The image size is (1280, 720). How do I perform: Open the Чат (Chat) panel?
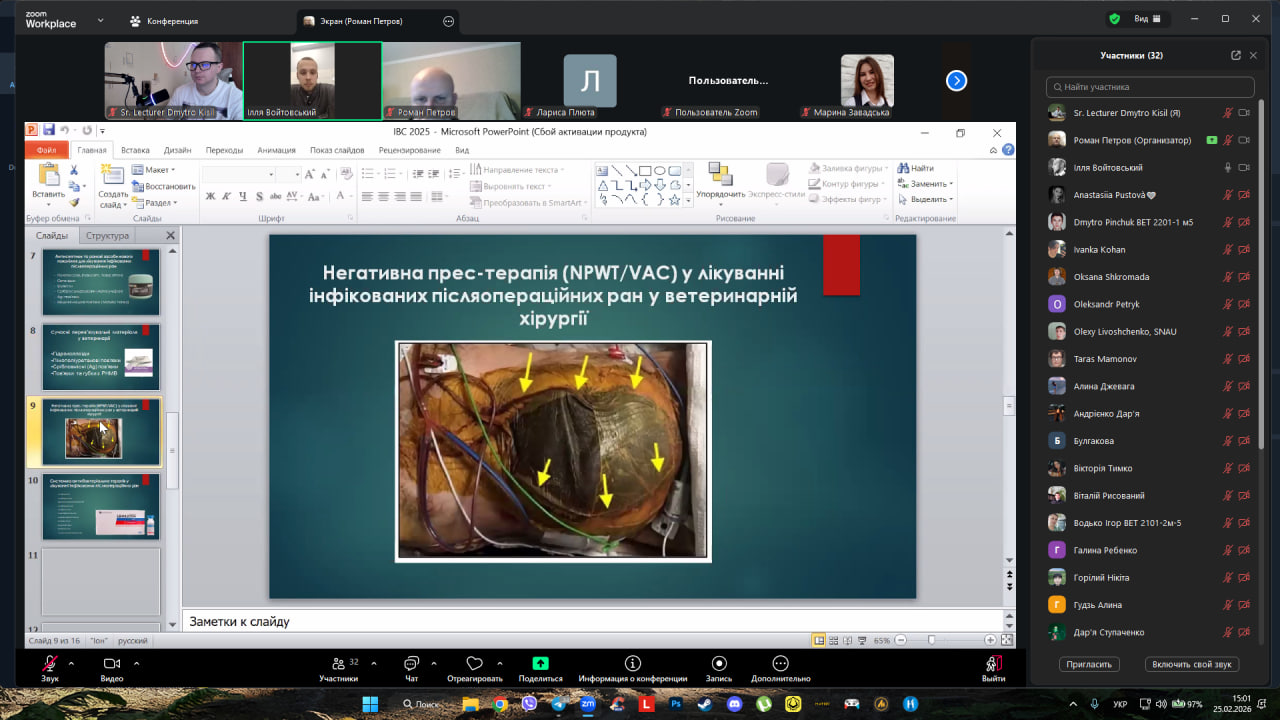pyautogui.click(x=411, y=664)
